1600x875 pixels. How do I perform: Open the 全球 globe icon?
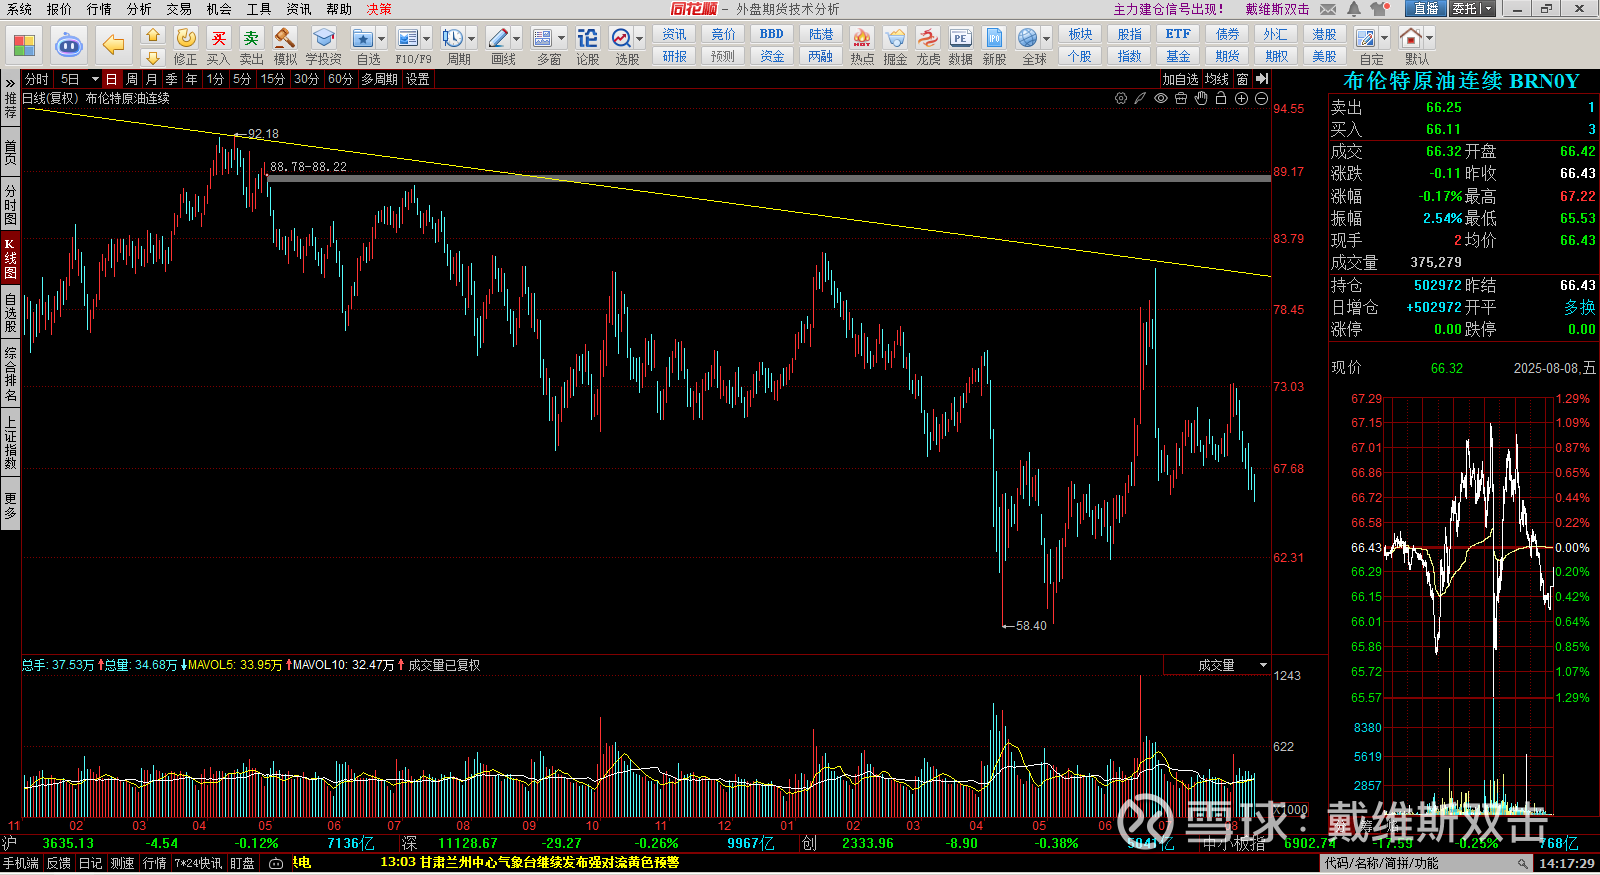(1028, 38)
